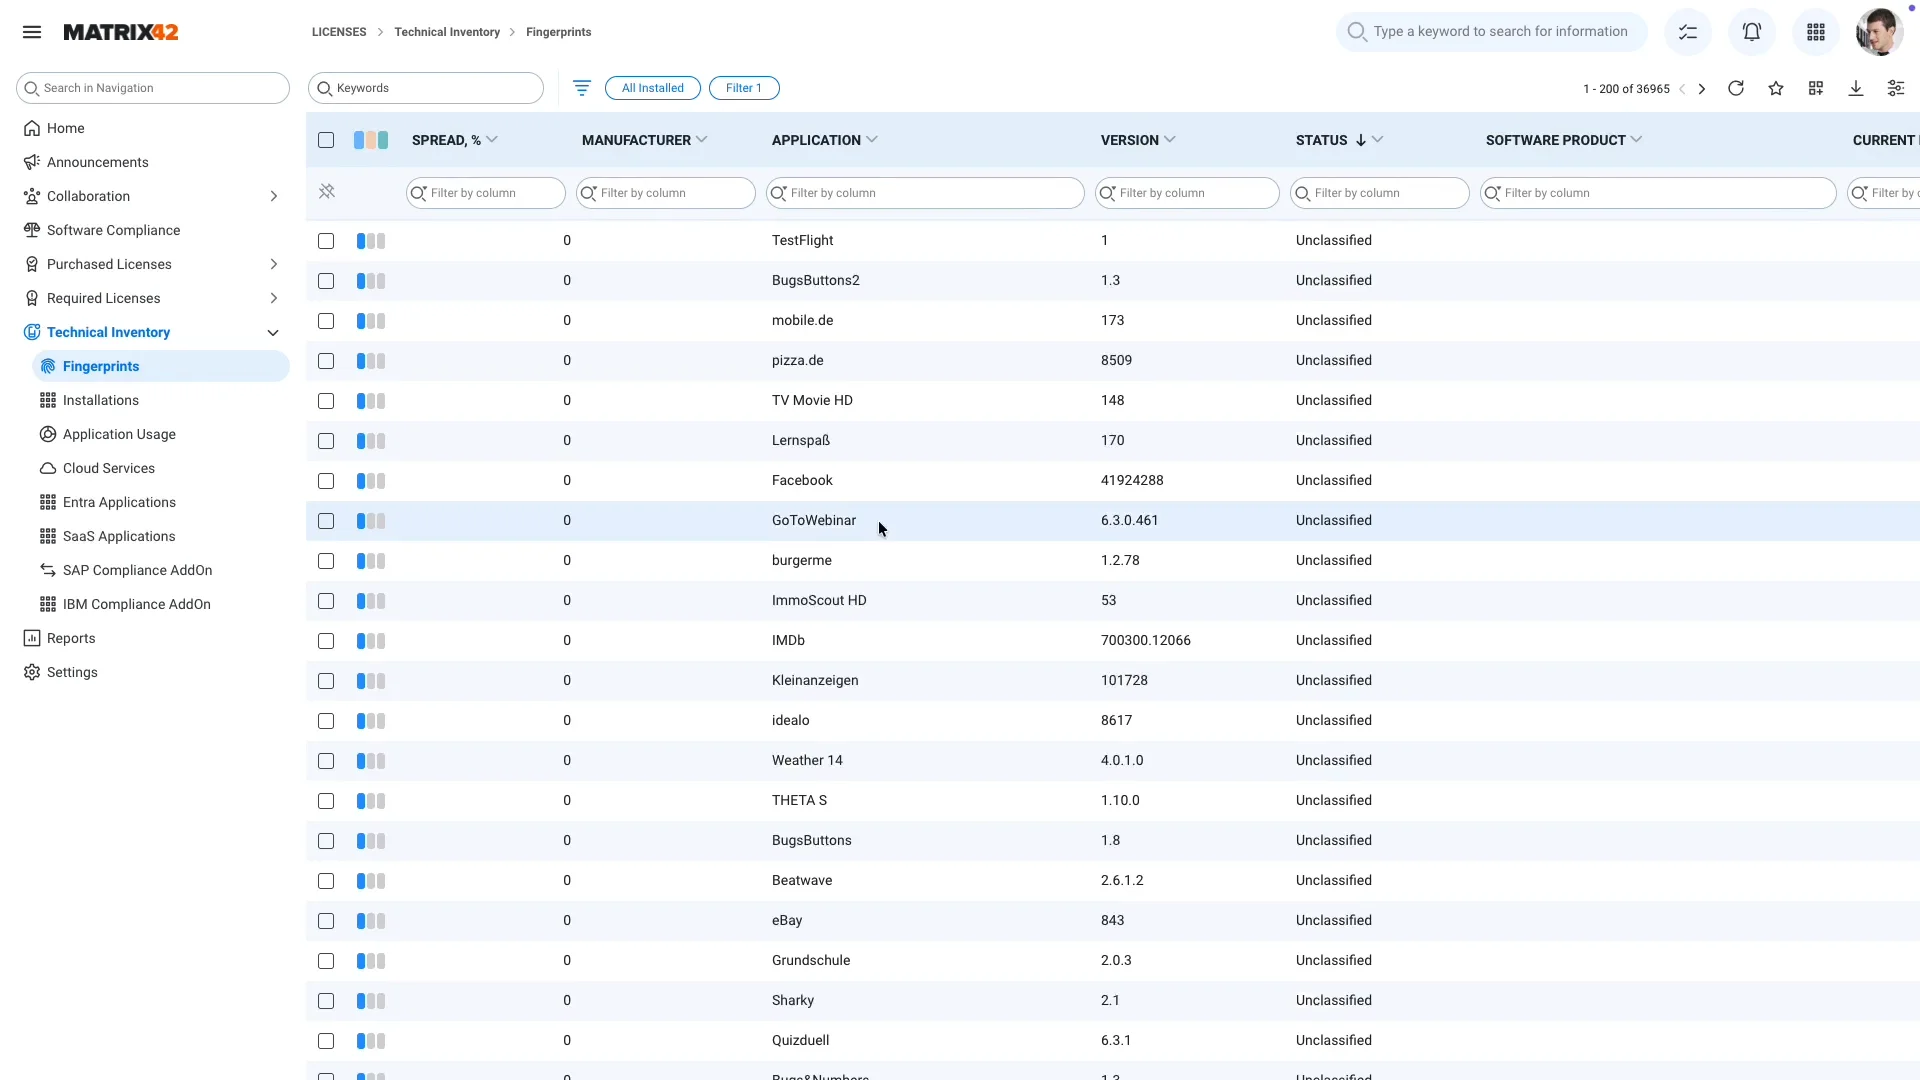Go to LICENSES breadcrumb
The width and height of the screenshot is (1920, 1080).
click(339, 32)
